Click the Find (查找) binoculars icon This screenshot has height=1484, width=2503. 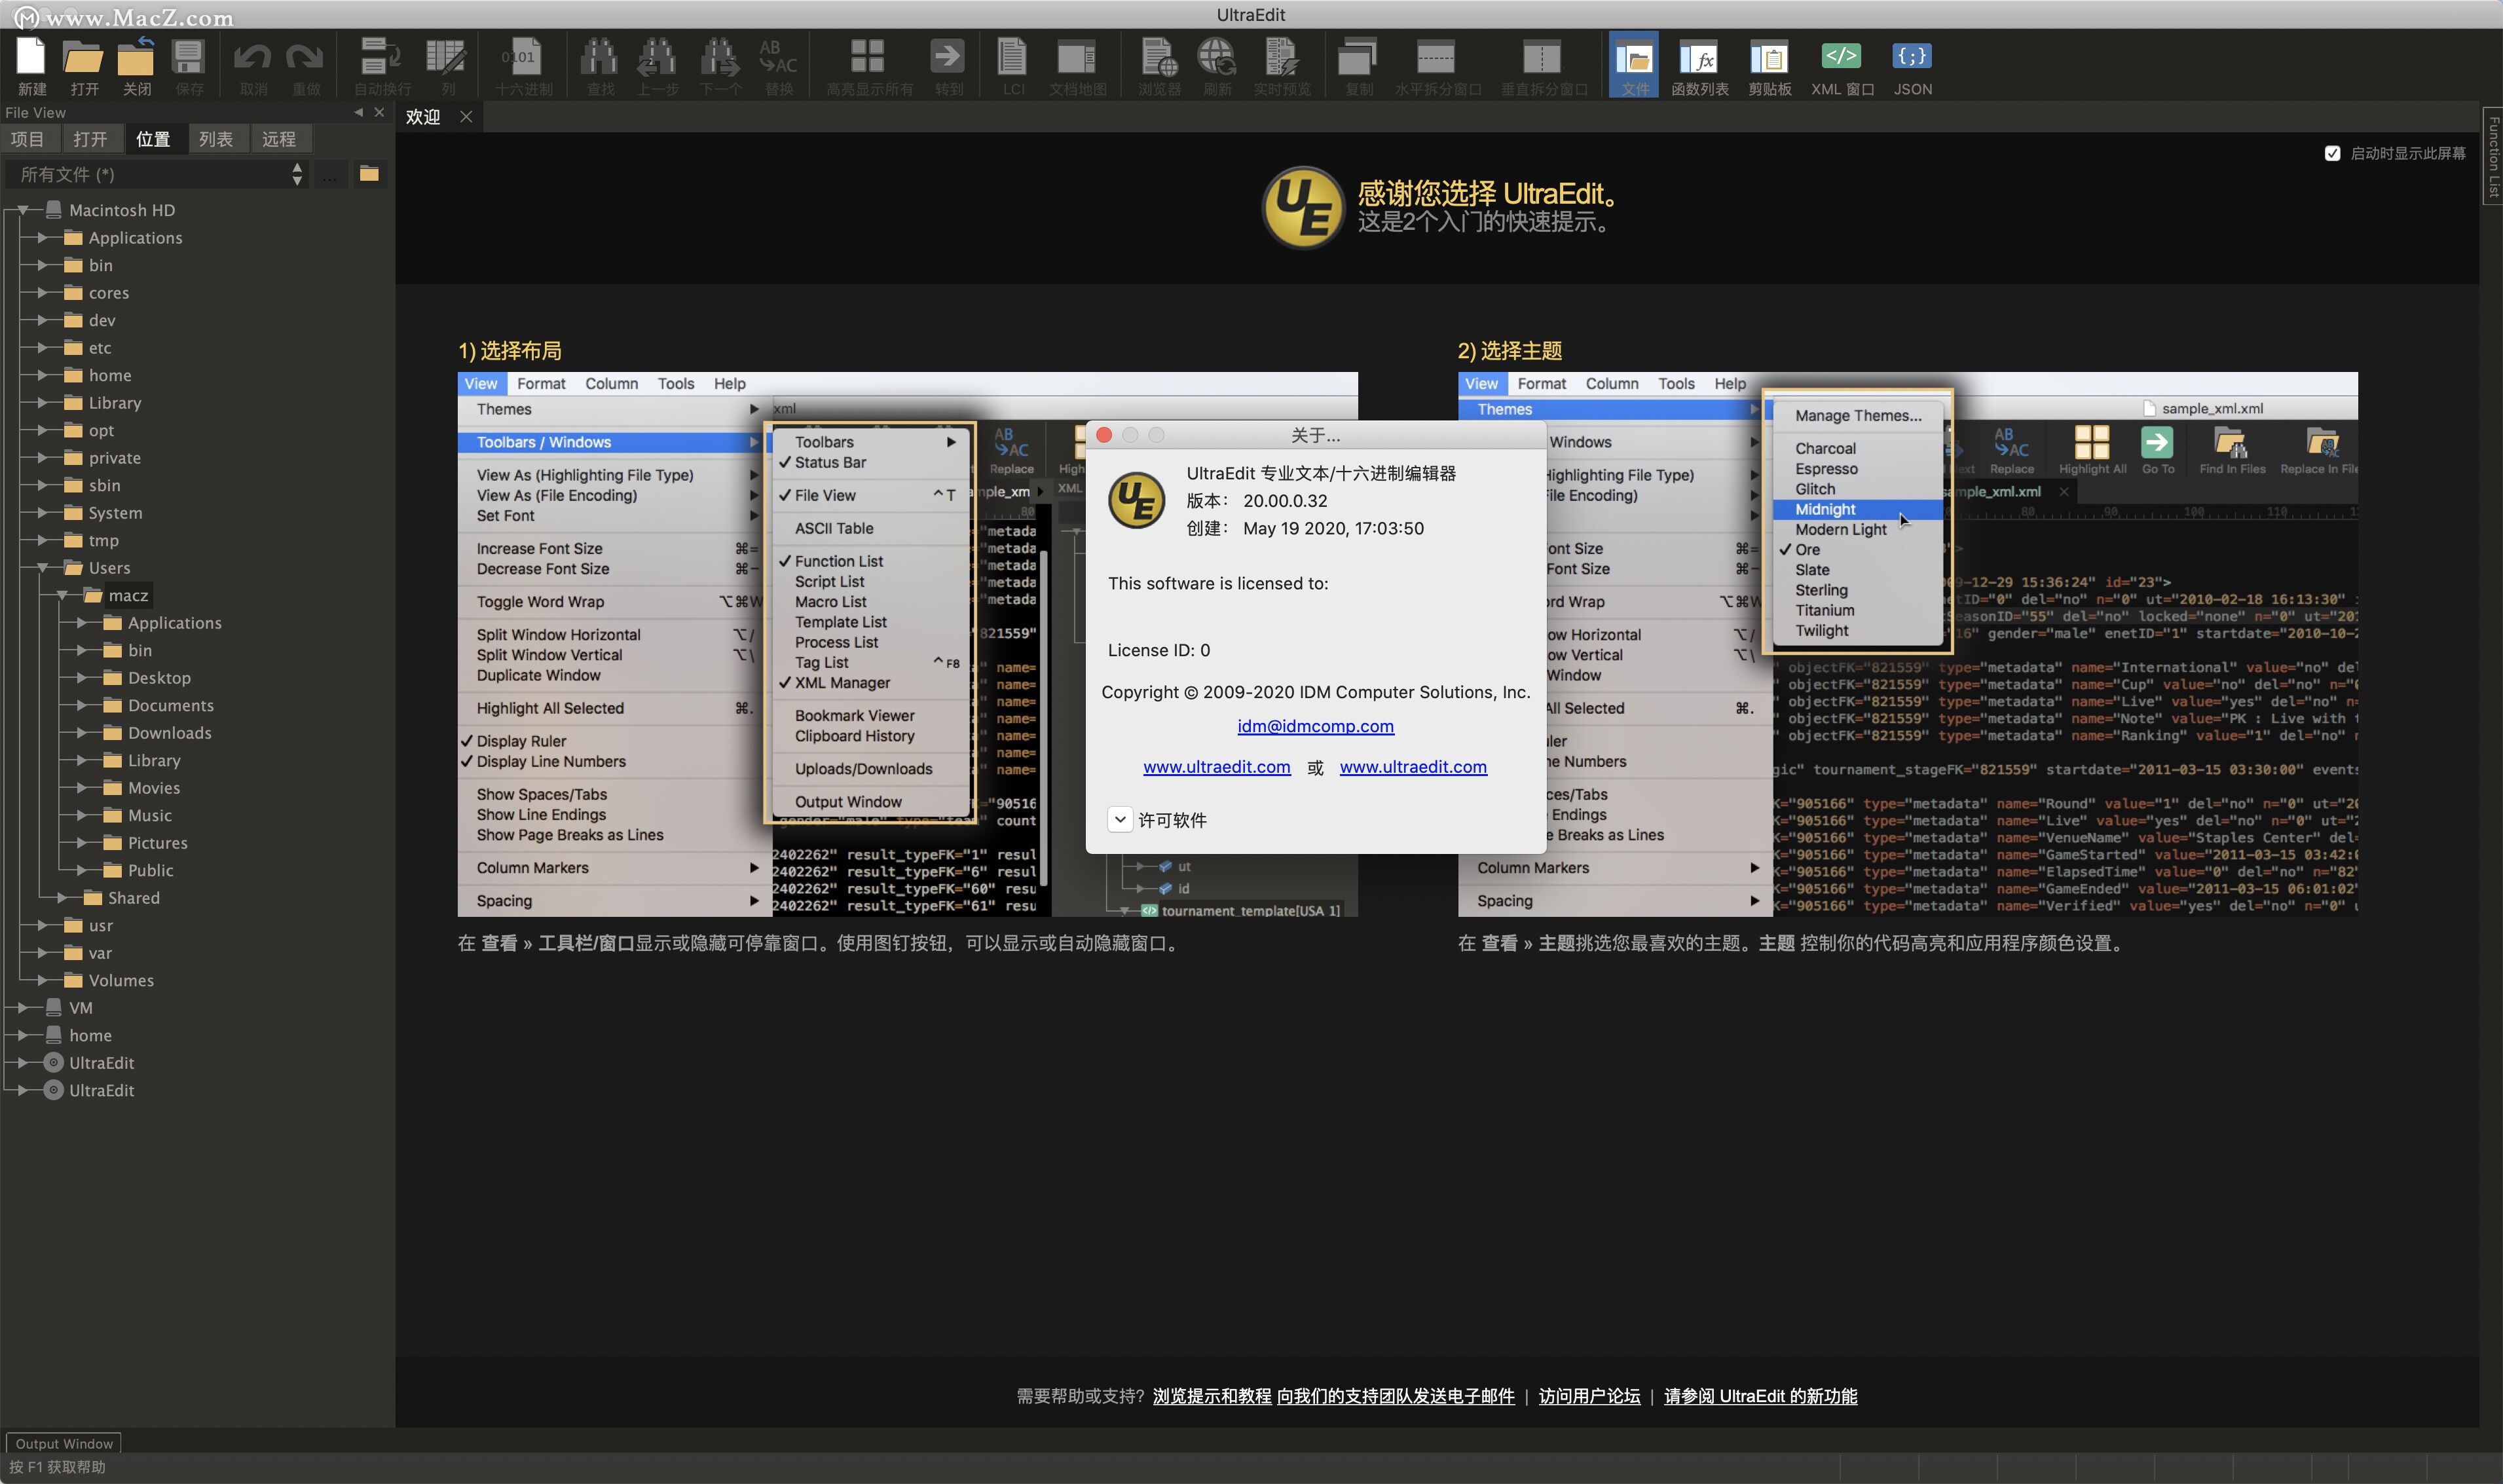point(599,58)
